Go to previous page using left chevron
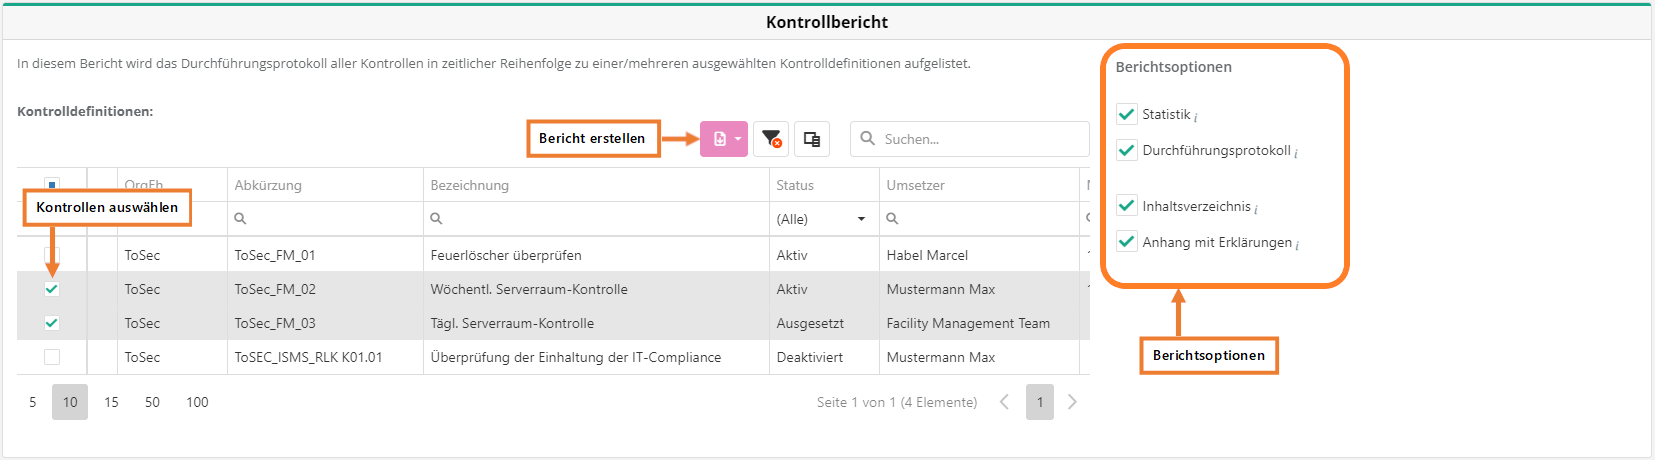The image size is (1655, 460). [1004, 402]
